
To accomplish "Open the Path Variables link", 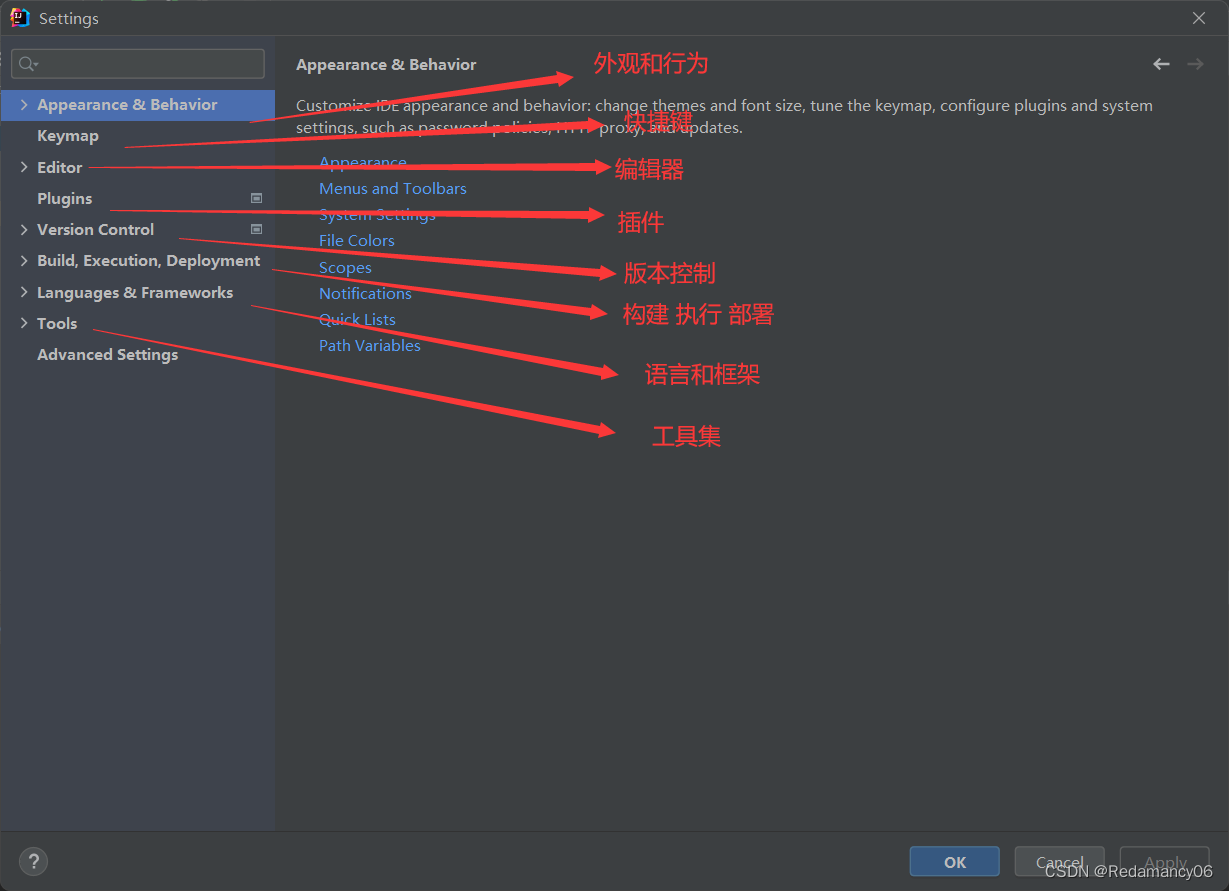I will pos(370,345).
